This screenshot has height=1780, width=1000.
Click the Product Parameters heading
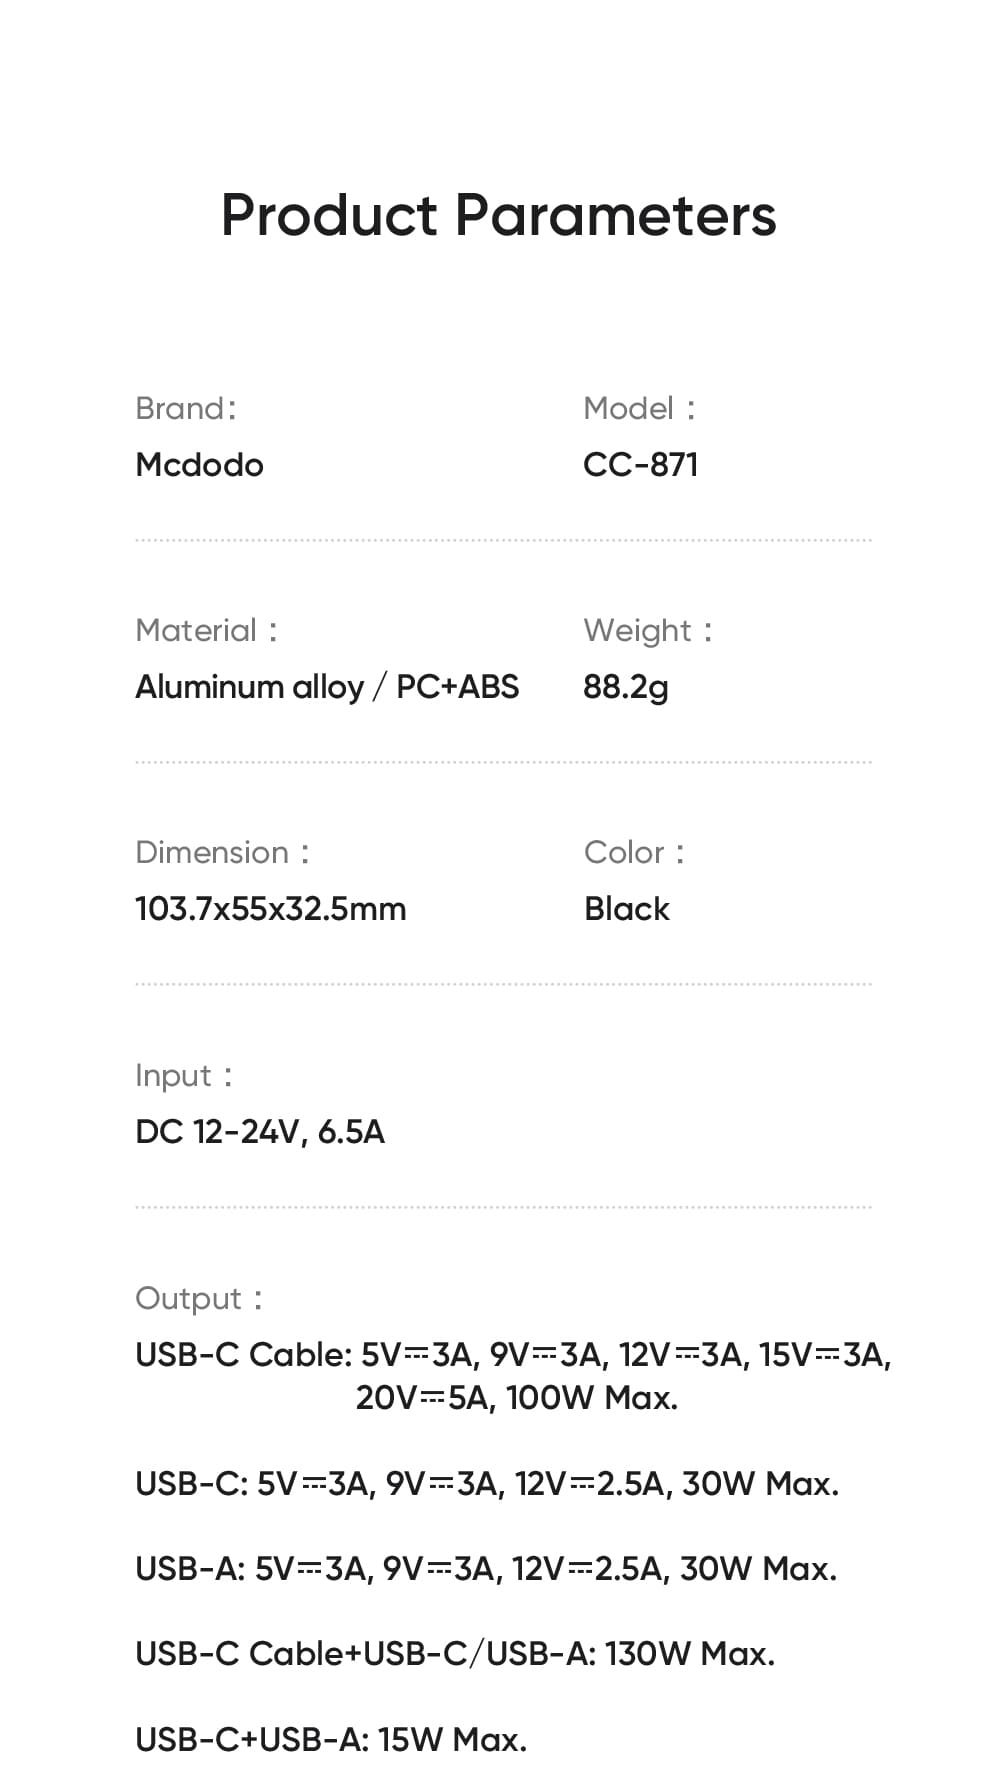[x=498, y=215]
